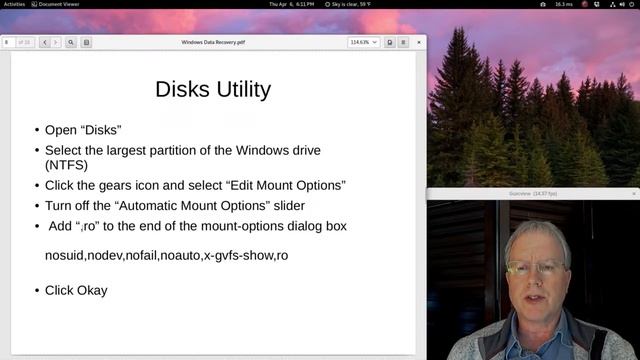The height and width of the screenshot is (360, 640).
Task: Close the Windows Data Recovery.pdf window
Action: point(419,42)
